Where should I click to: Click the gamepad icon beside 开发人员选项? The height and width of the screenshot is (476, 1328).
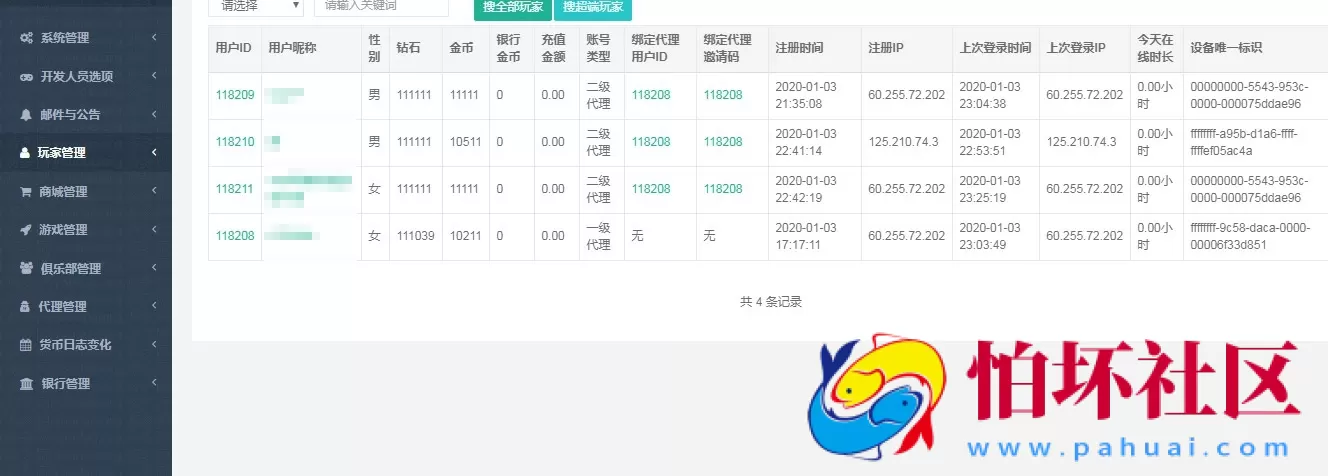[x=27, y=76]
